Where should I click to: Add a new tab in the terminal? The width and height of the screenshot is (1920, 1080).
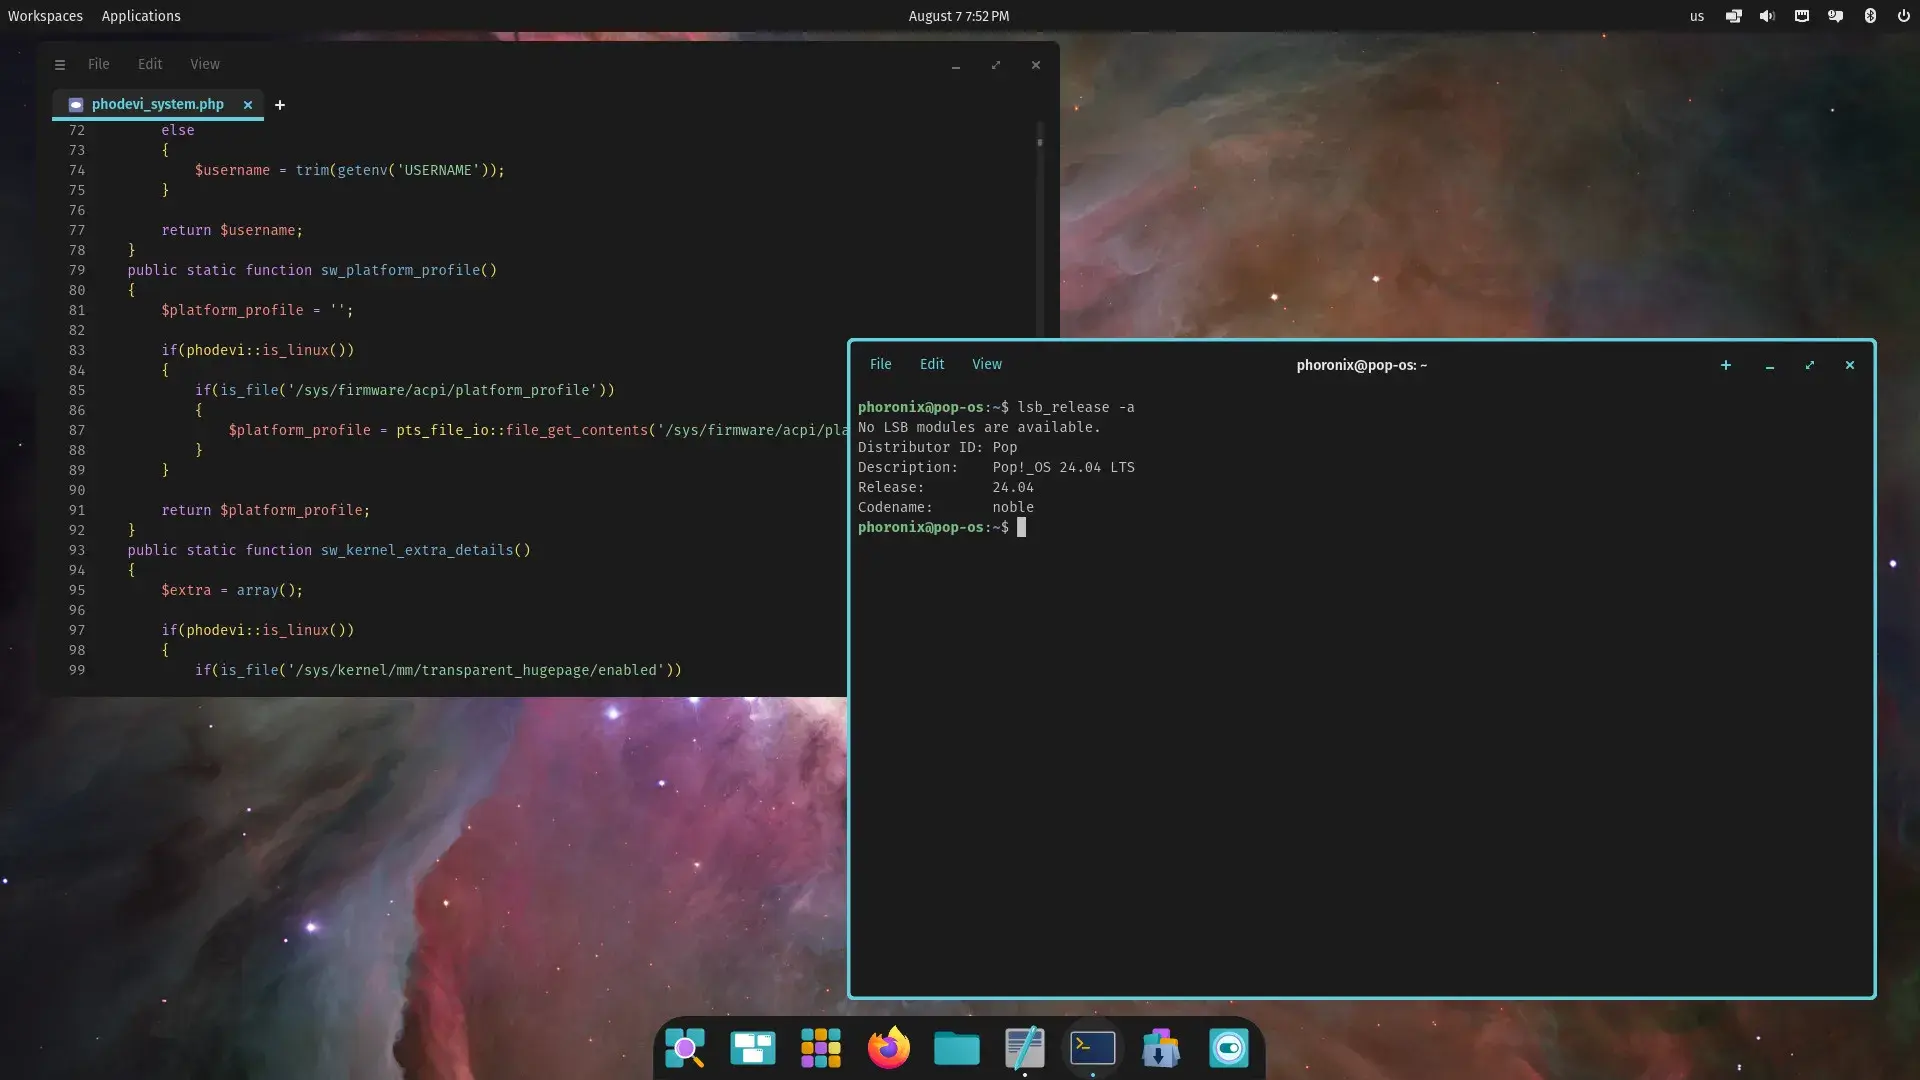[x=1726, y=365]
